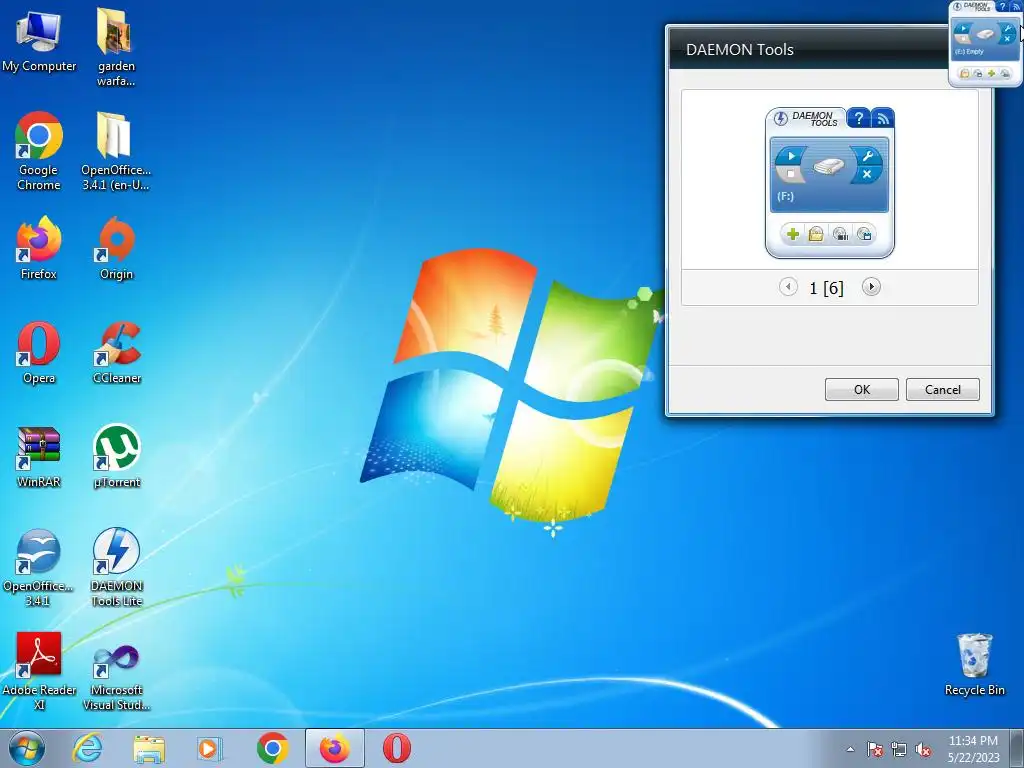Launch Firefox from the desktop shortcut

point(39,248)
